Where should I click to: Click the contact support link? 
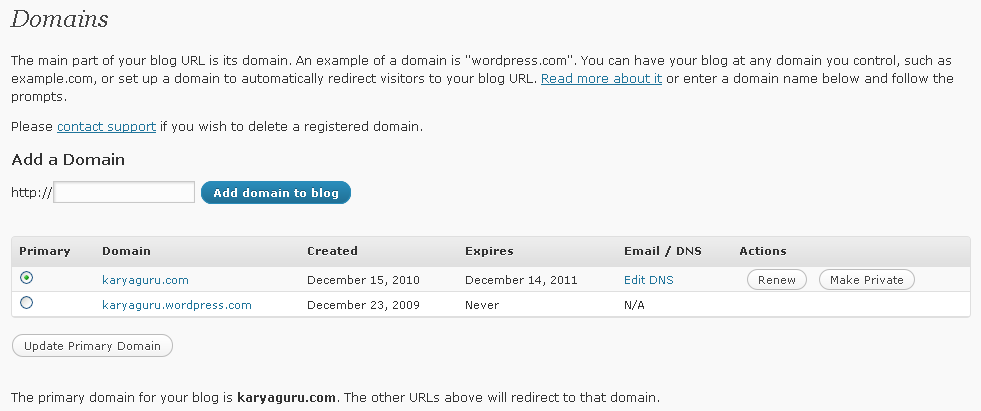106,126
